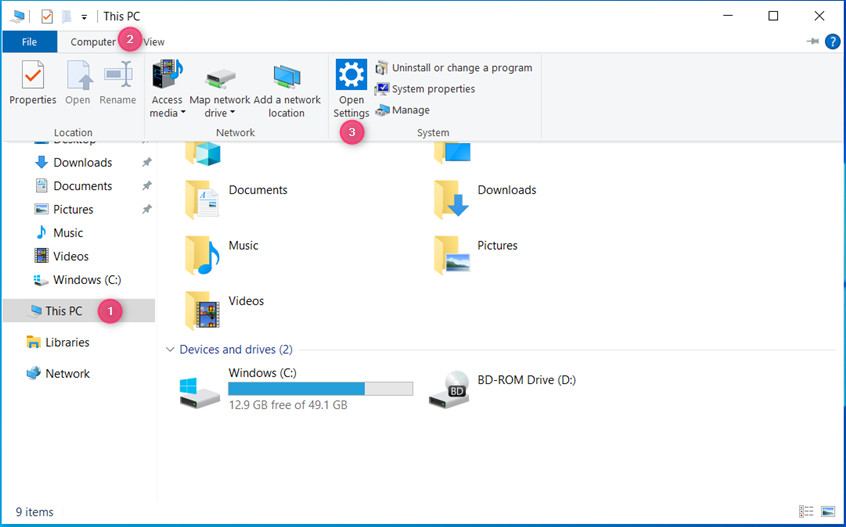846x527 pixels.
Task: Click the Windows (C:) storage usage bar
Action: pyautogui.click(x=320, y=389)
